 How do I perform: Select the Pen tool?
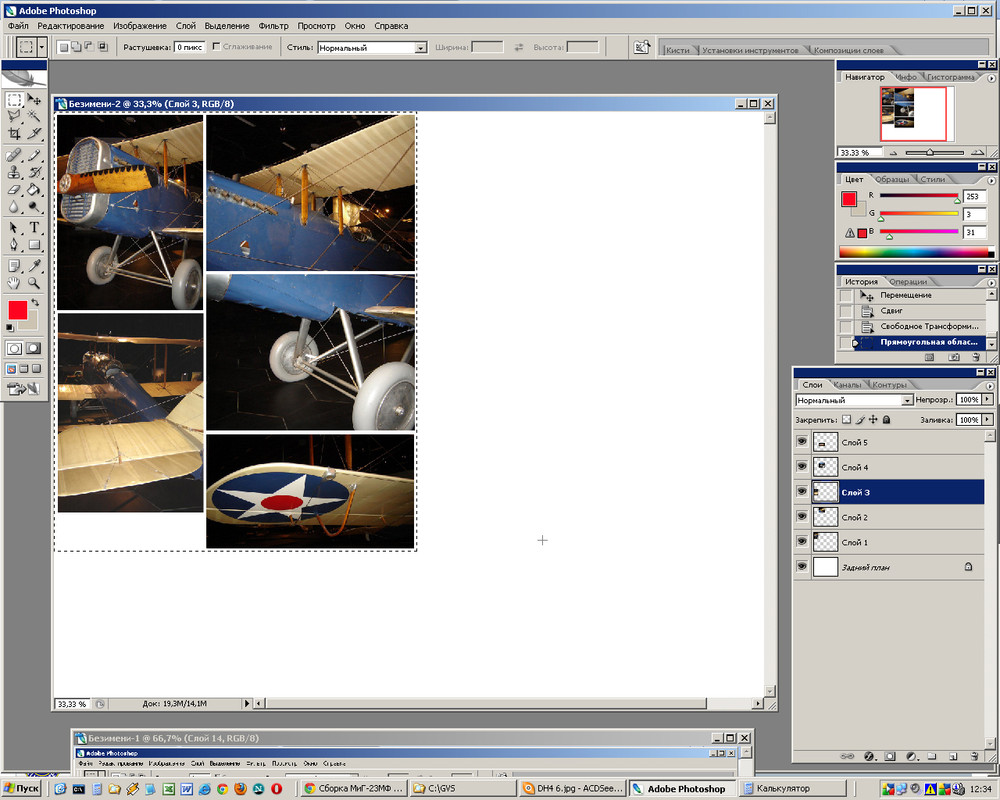tap(14, 245)
